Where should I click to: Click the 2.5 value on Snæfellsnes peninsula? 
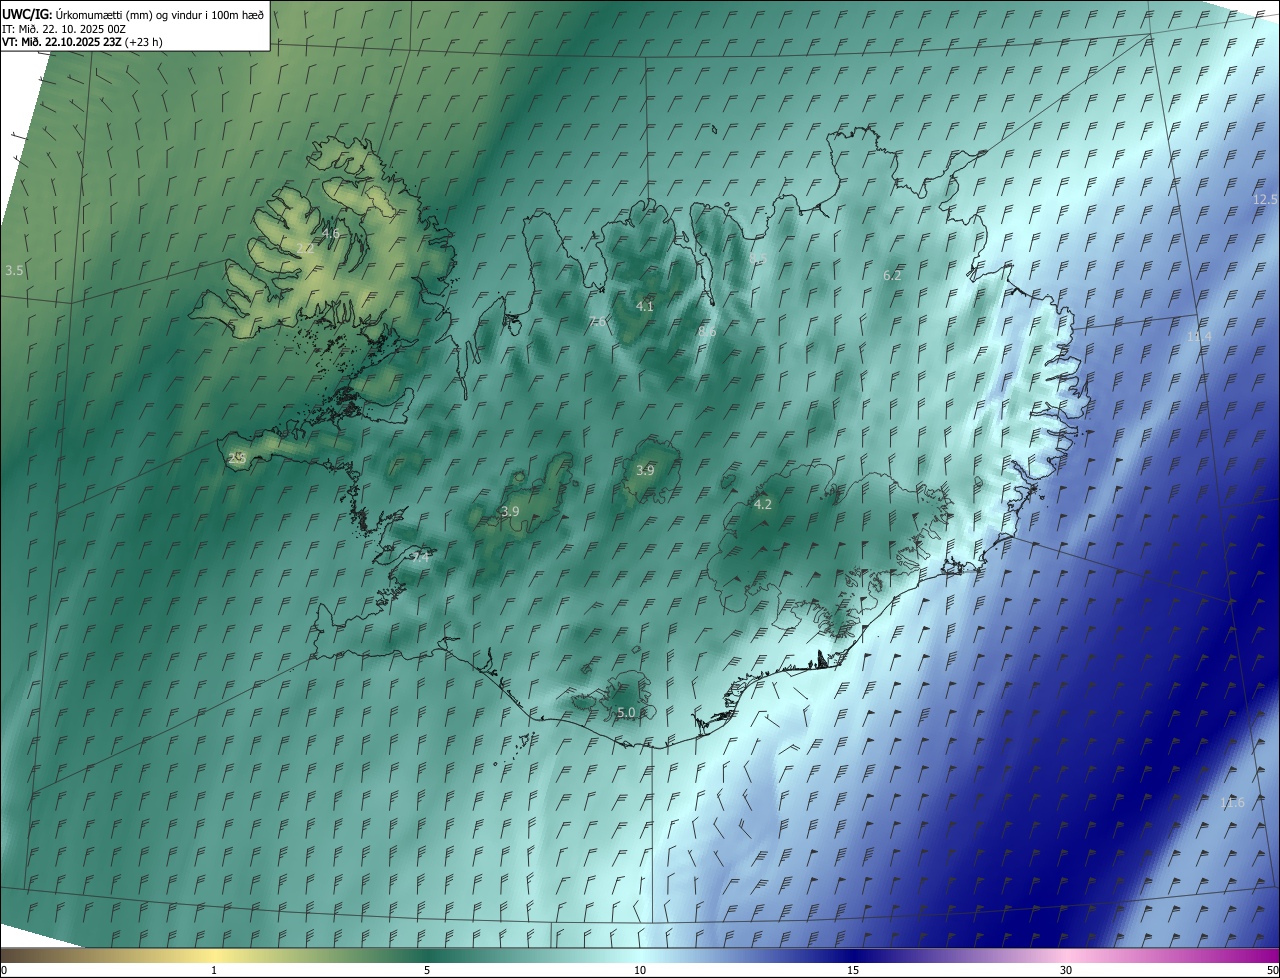[237, 457]
